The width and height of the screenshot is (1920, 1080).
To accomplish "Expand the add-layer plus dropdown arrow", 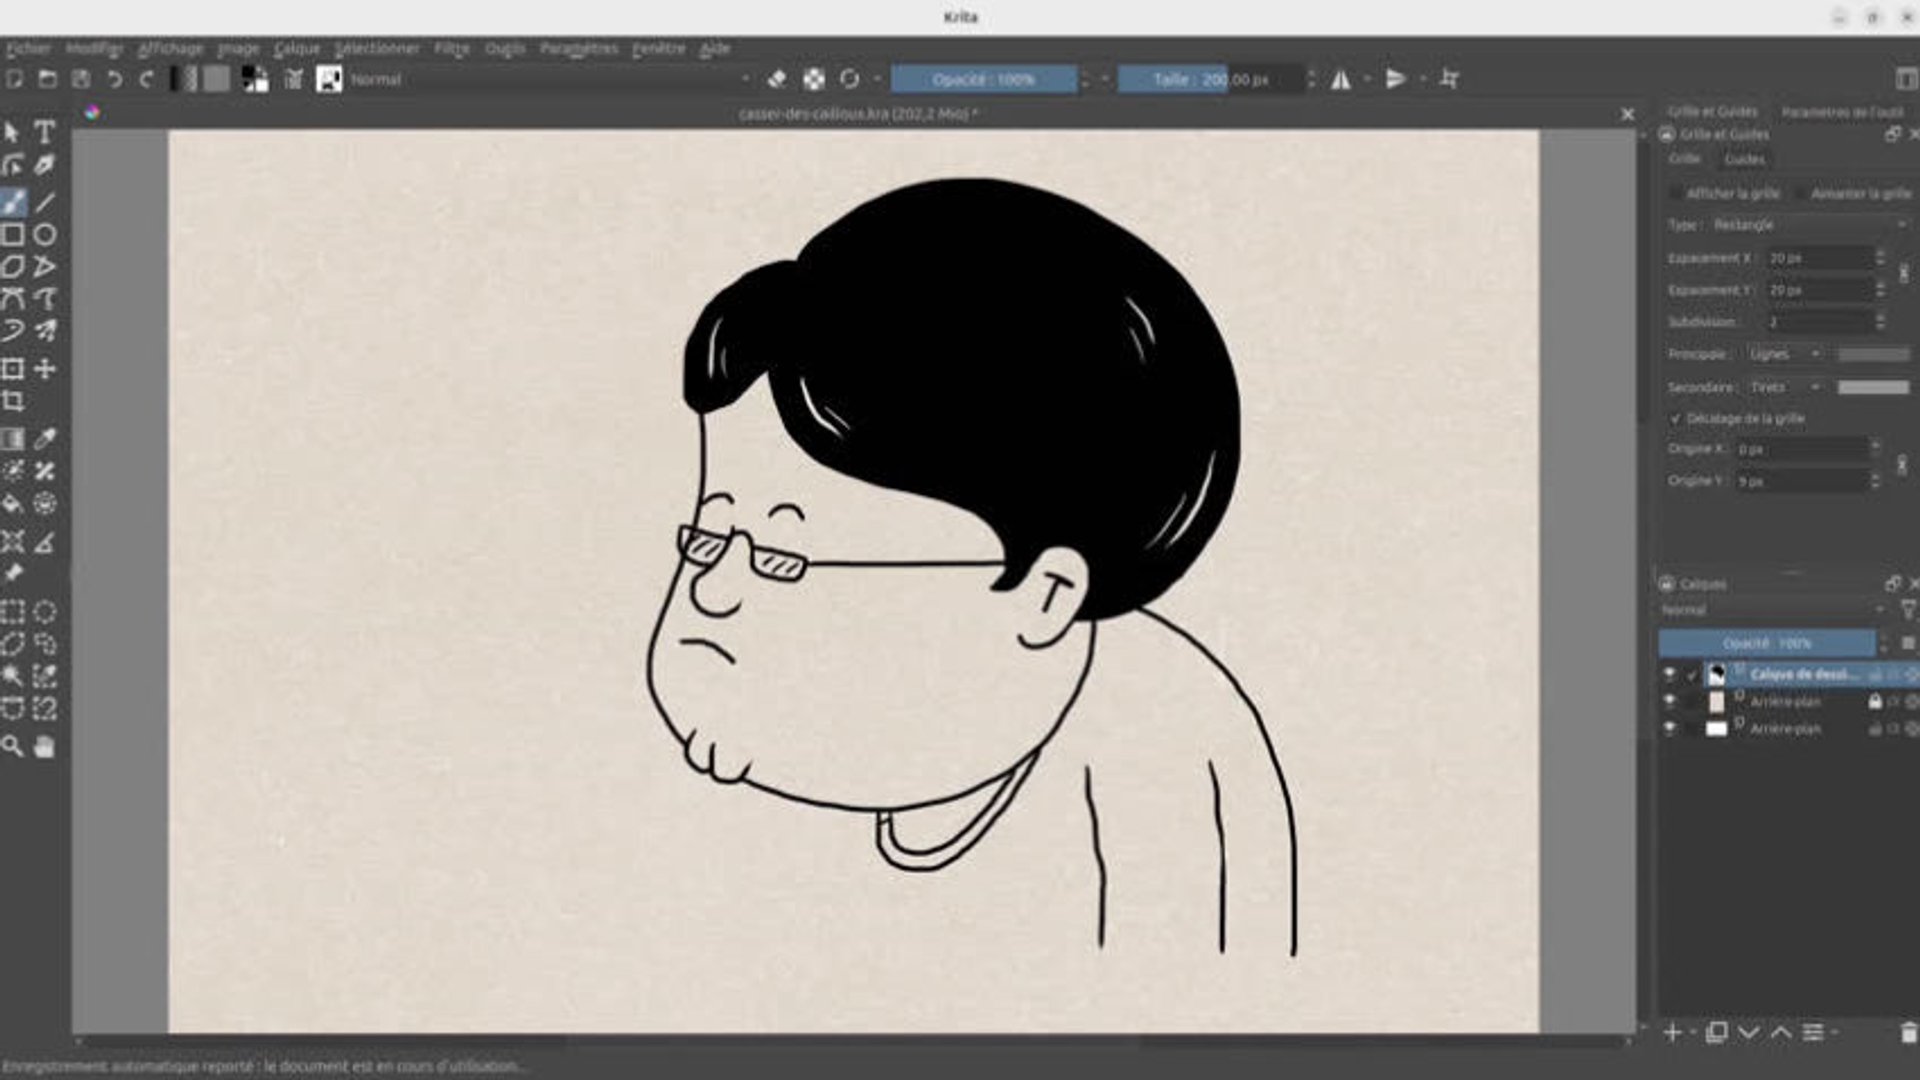I will pos(1692,1032).
